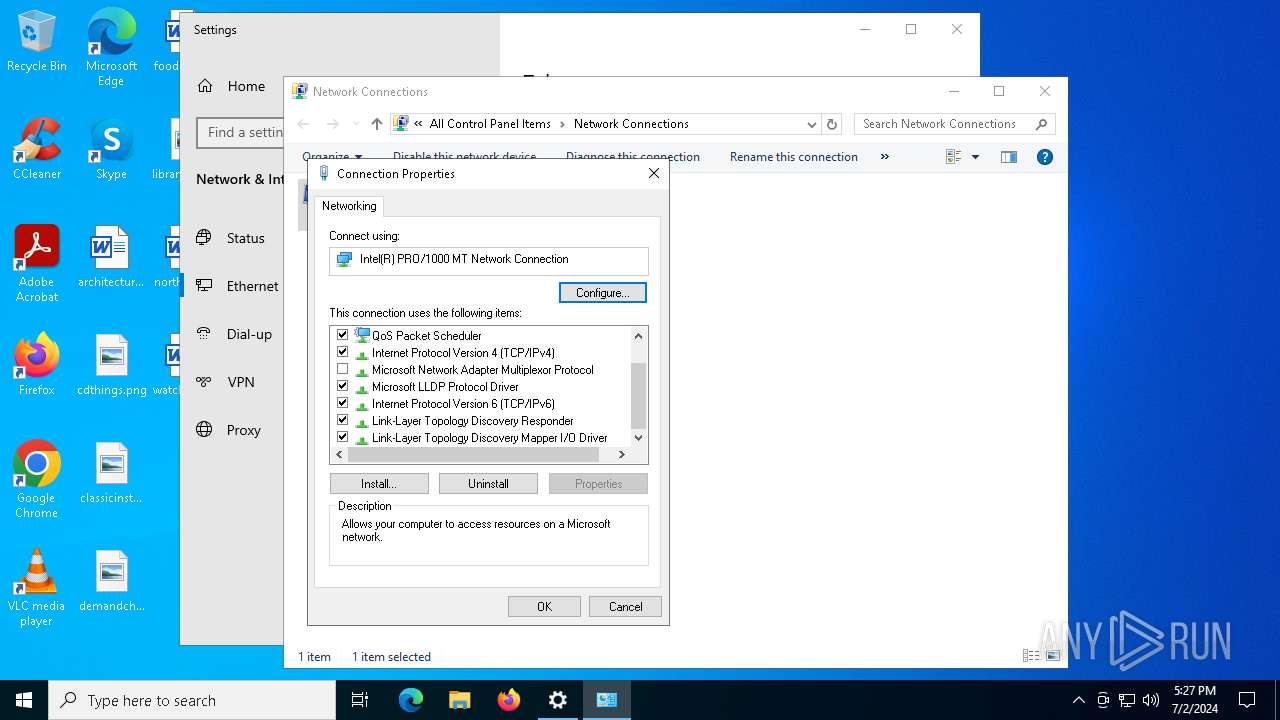Click Diagnose this connection
This screenshot has width=1280, height=720.
[x=633, y=157]
